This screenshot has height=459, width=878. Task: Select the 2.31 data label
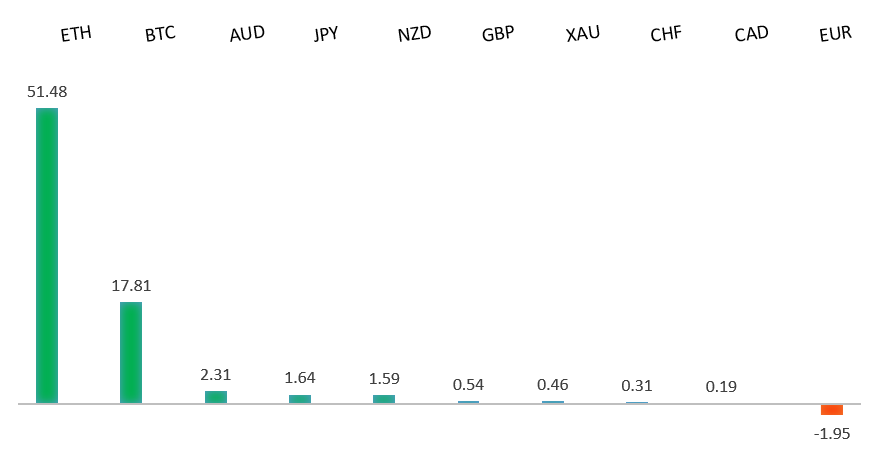pos(216,375)
